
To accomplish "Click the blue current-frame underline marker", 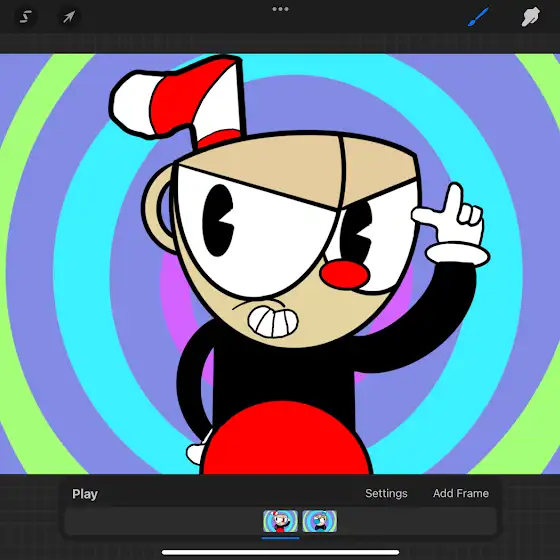I will (280, 538).
